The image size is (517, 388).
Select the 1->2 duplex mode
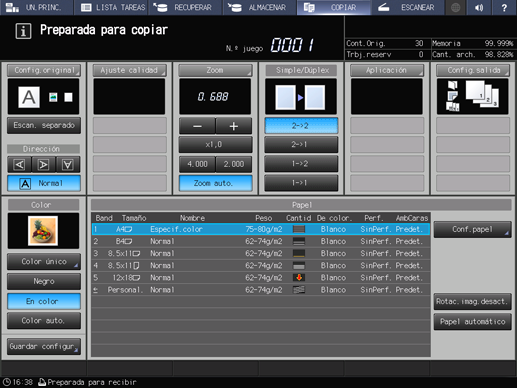point(301,164)
